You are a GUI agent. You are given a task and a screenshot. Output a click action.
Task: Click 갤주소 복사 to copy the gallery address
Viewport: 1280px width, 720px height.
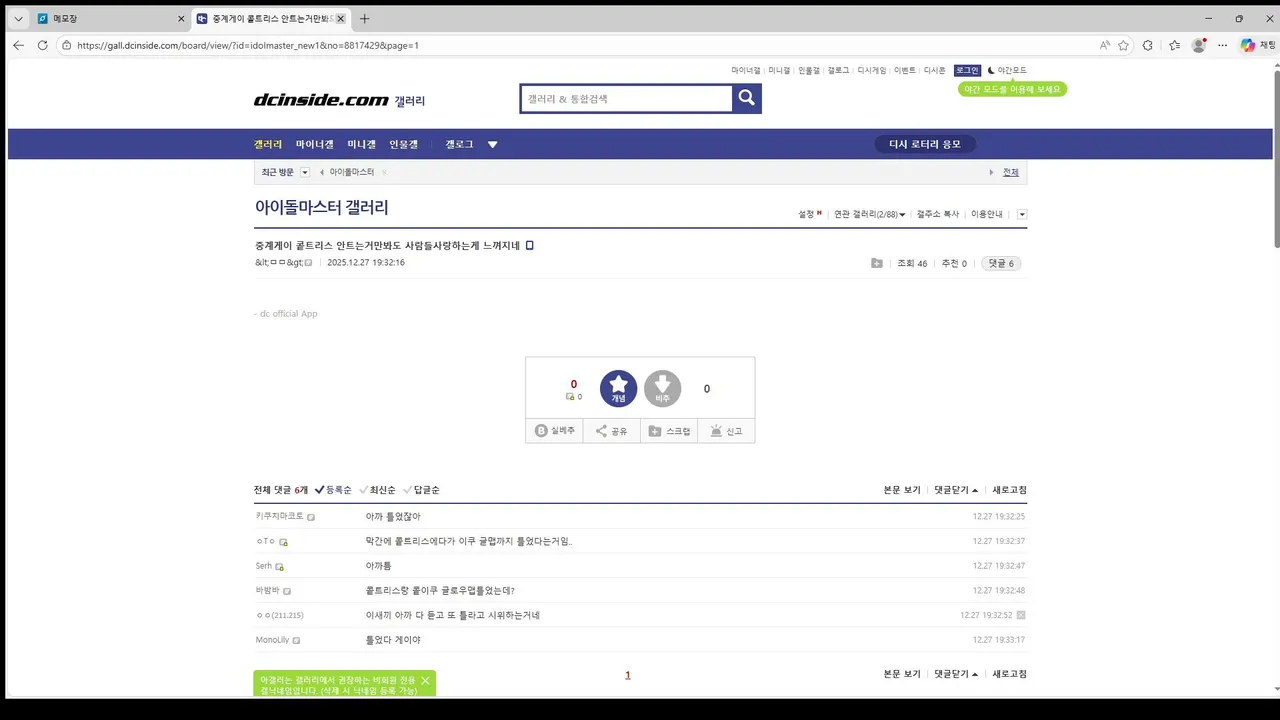point(938,214)
